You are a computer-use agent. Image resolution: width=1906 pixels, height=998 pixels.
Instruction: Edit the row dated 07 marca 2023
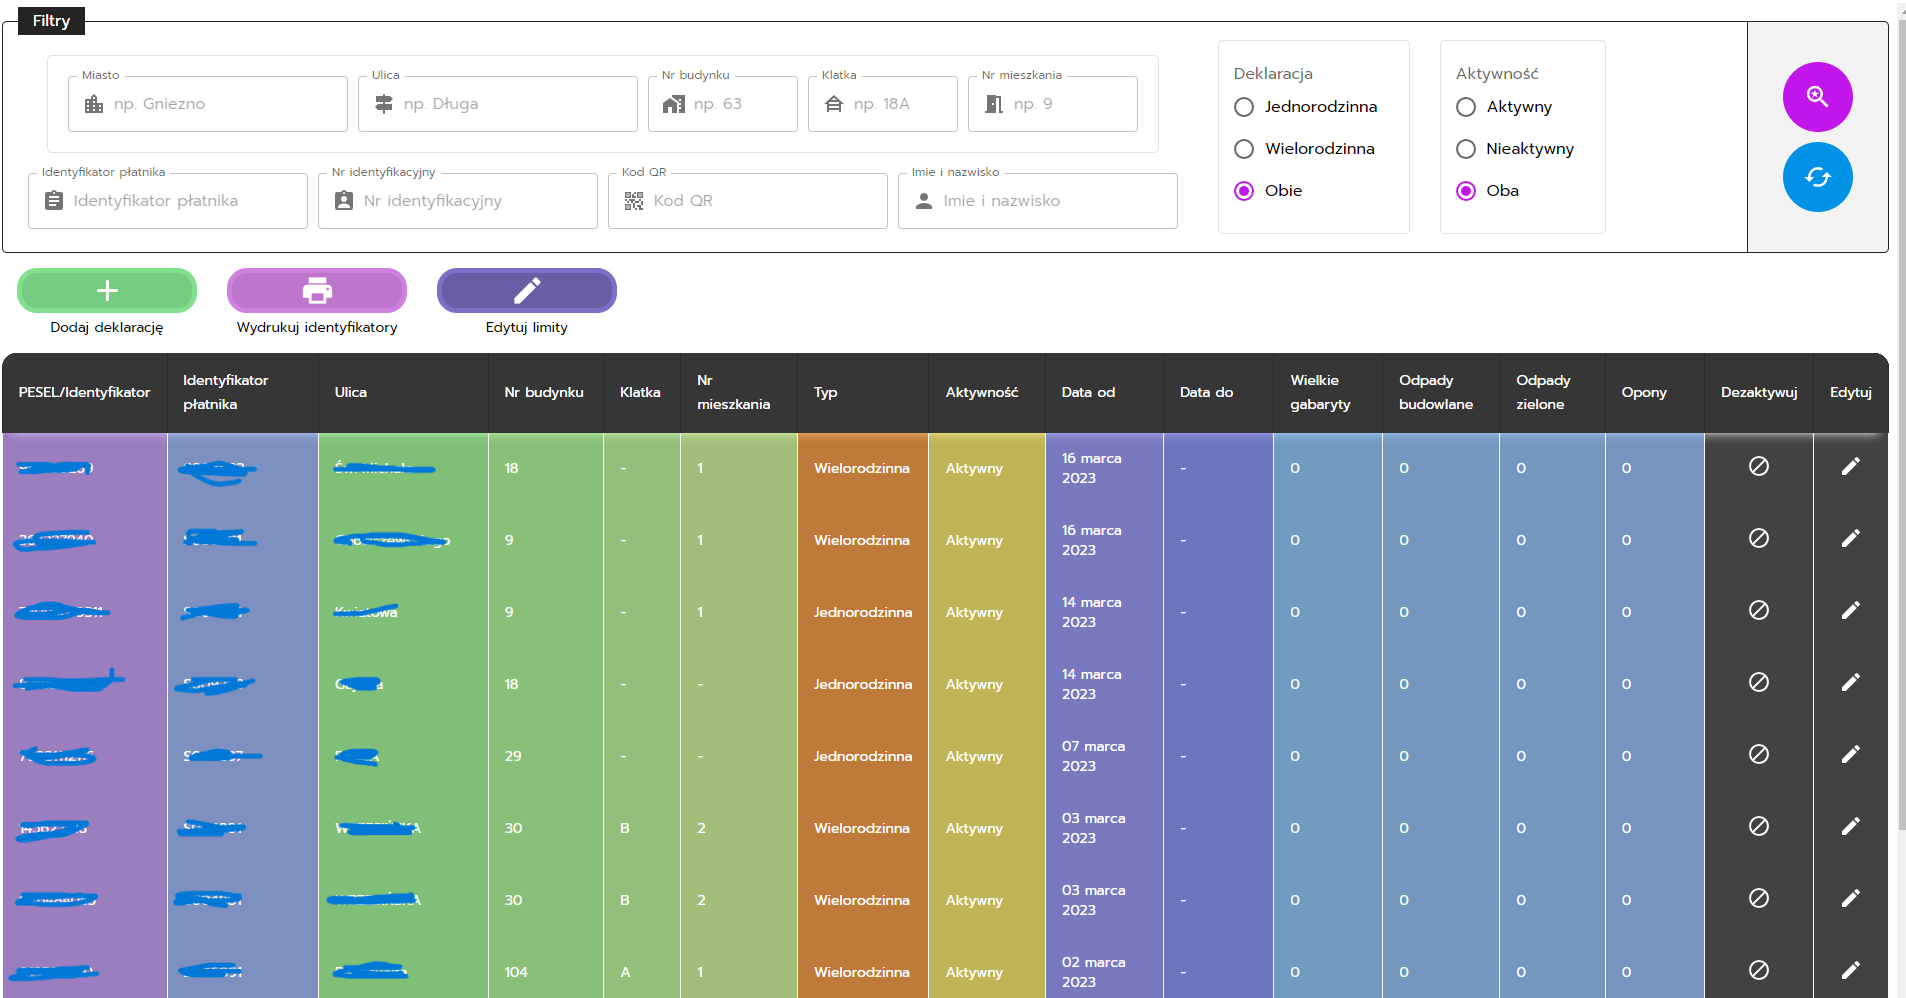[1851, 754]
